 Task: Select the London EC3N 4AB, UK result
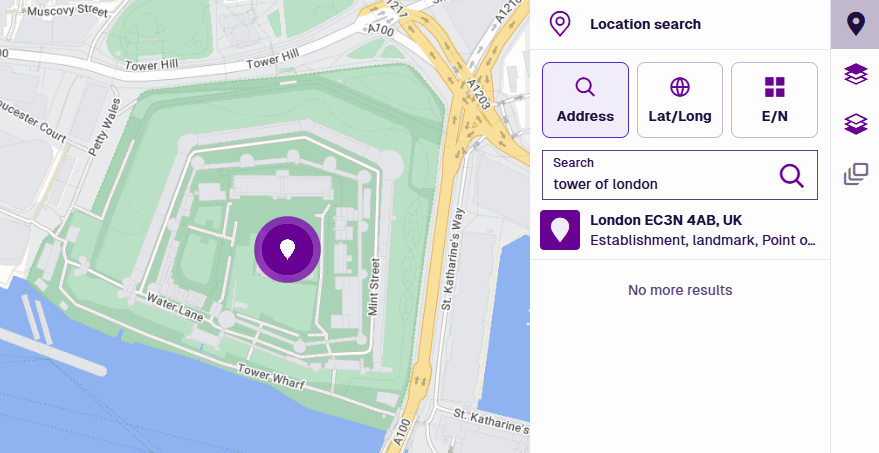(x=679, y=230)
